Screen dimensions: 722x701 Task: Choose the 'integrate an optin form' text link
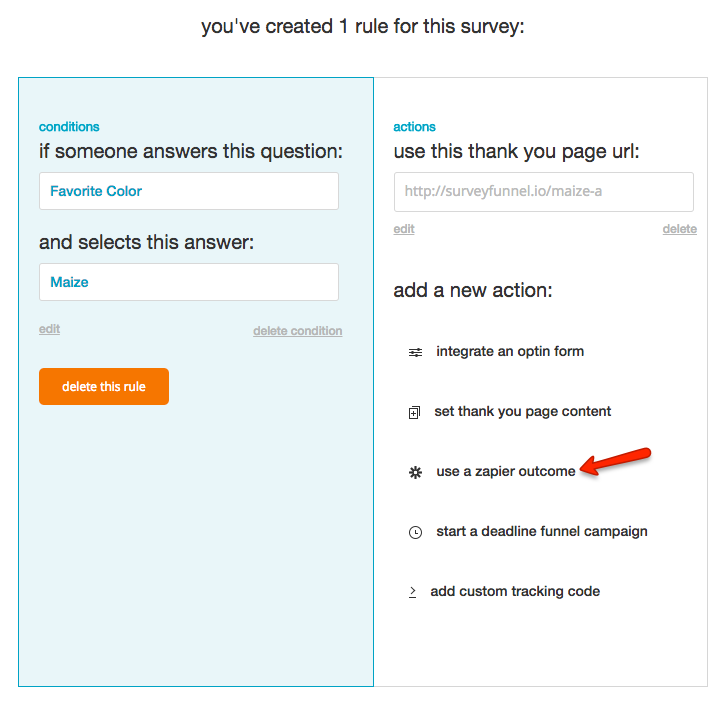[510, 351]
